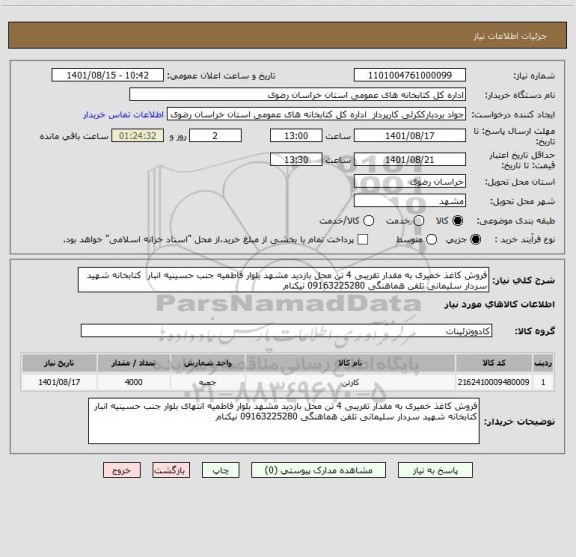576x557 pixels.
Task: Click the بازگشت back button
Action: (x=171, y=470)
